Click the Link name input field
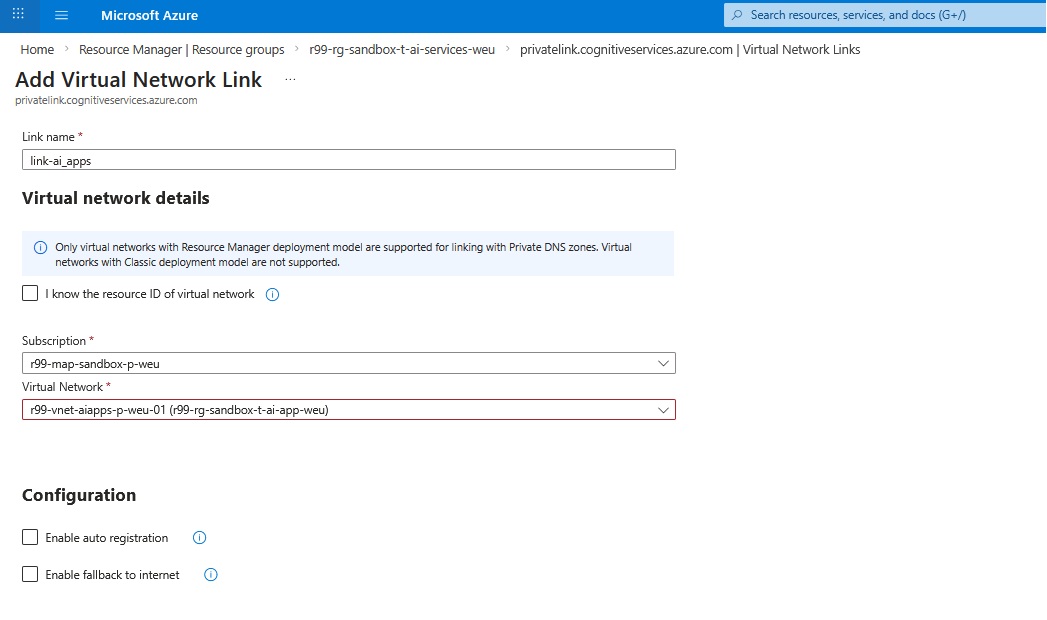 [348, 160]
